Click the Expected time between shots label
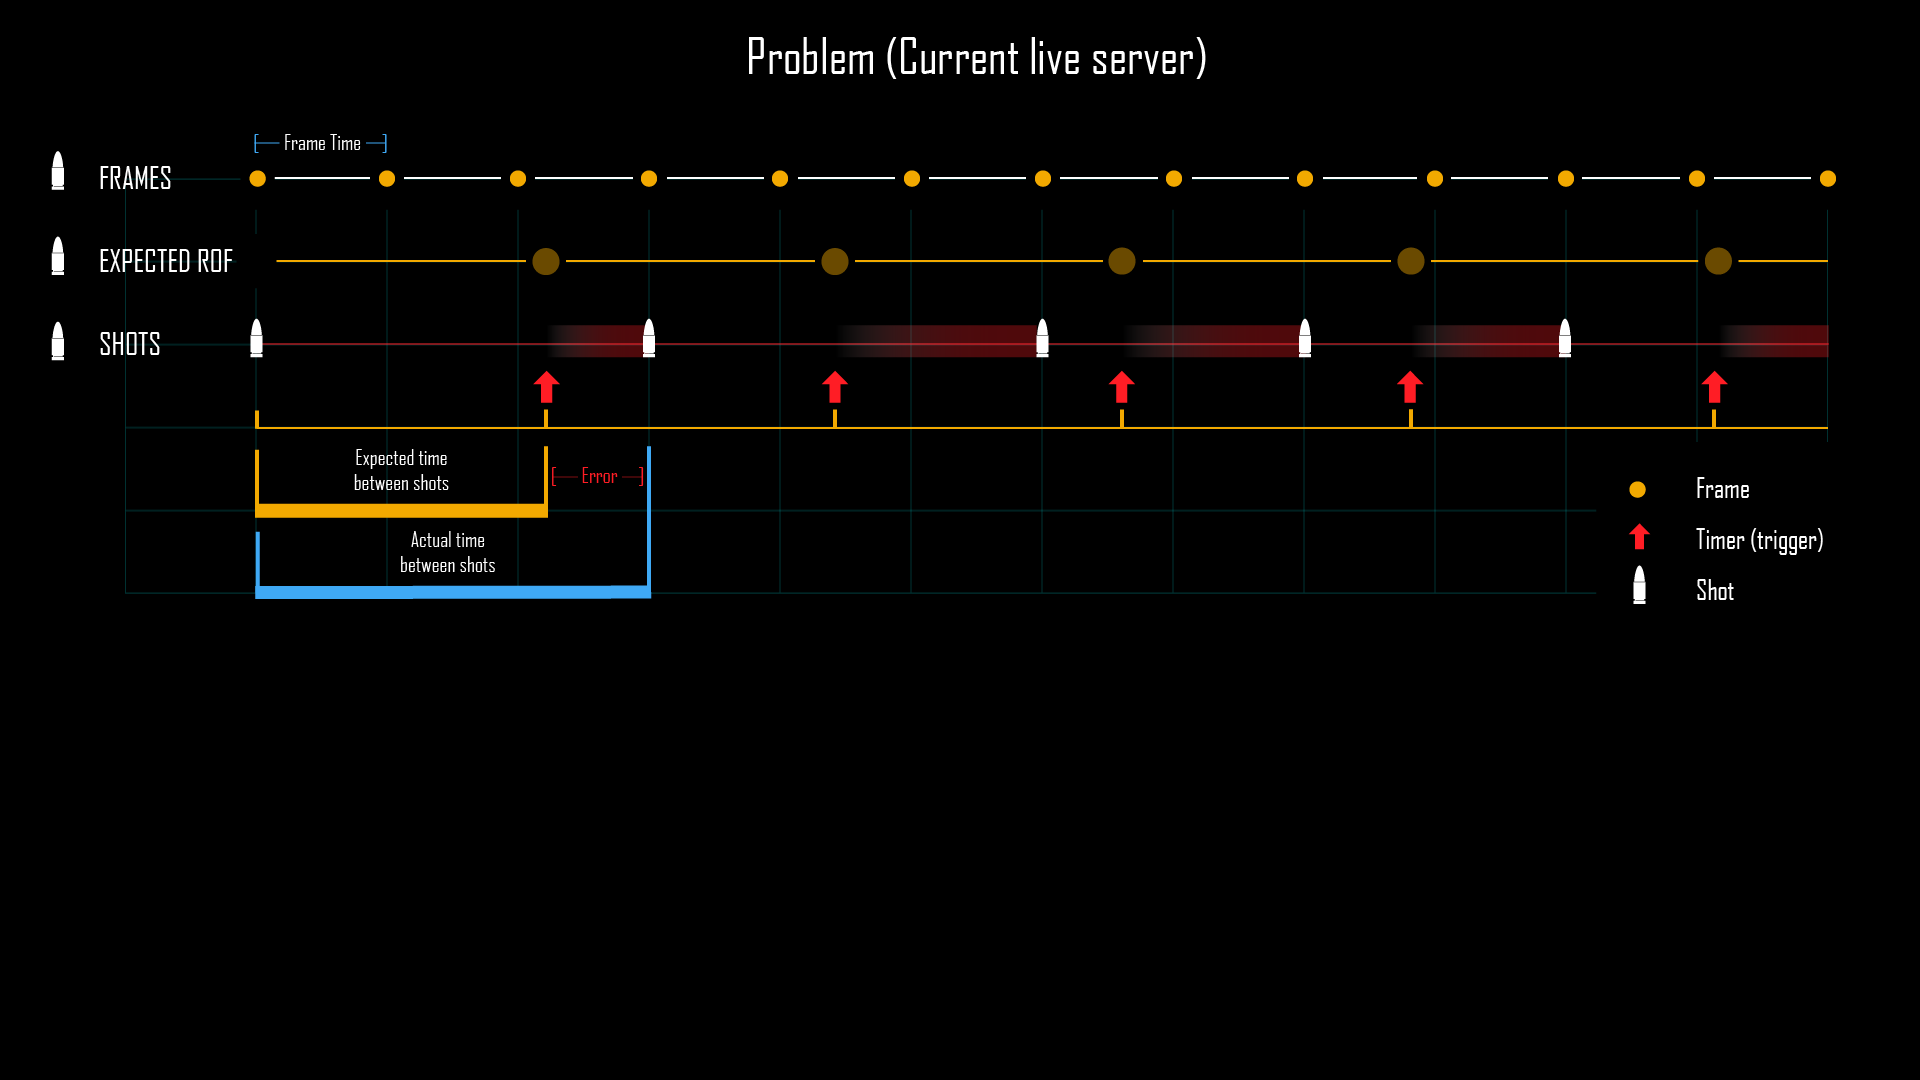 400,471
